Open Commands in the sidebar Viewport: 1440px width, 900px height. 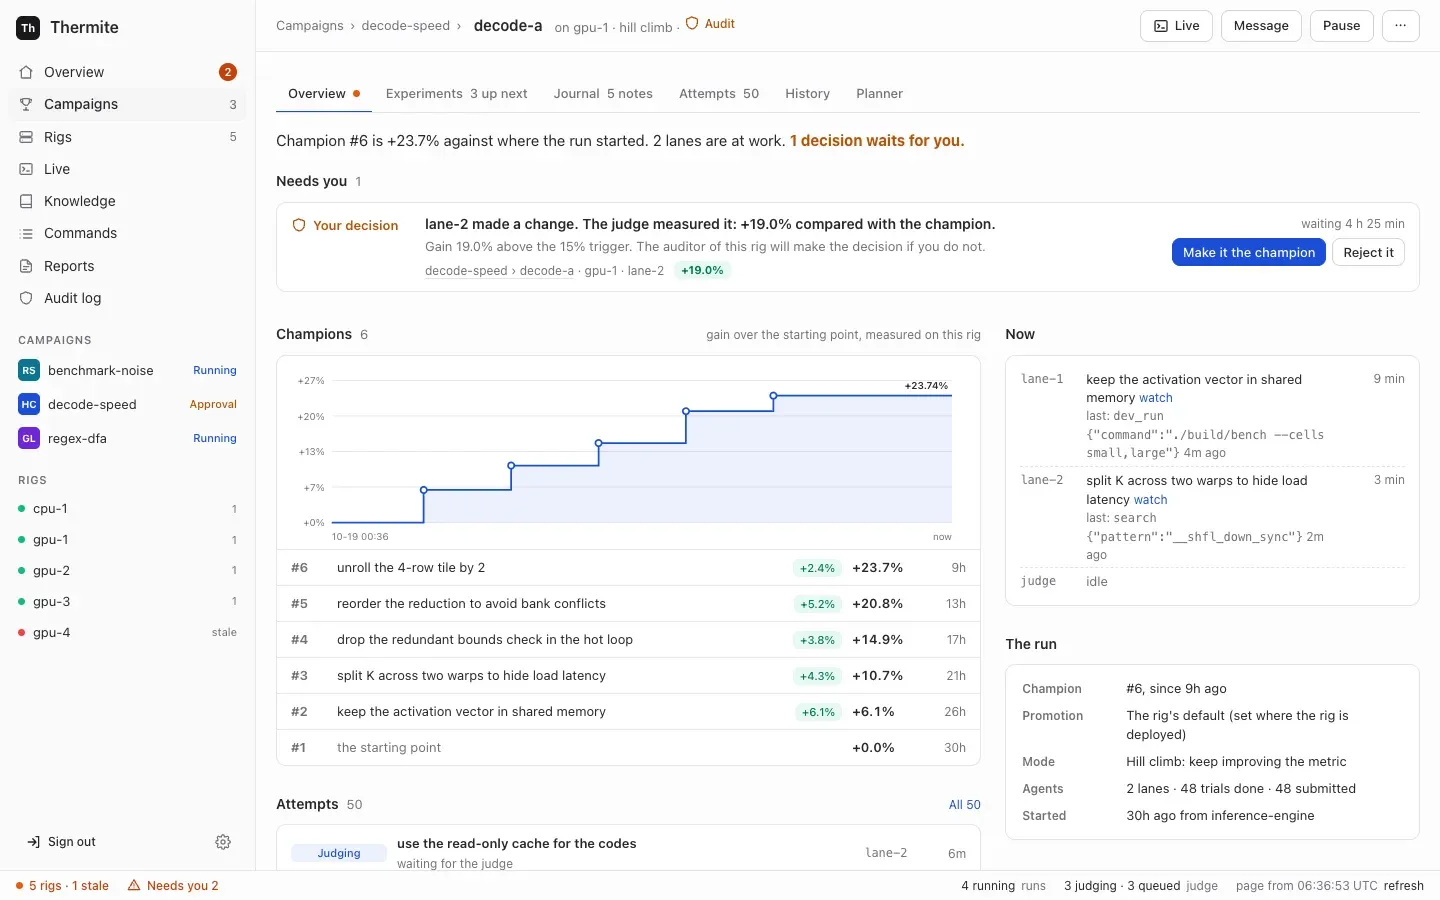tap(127, 233)
